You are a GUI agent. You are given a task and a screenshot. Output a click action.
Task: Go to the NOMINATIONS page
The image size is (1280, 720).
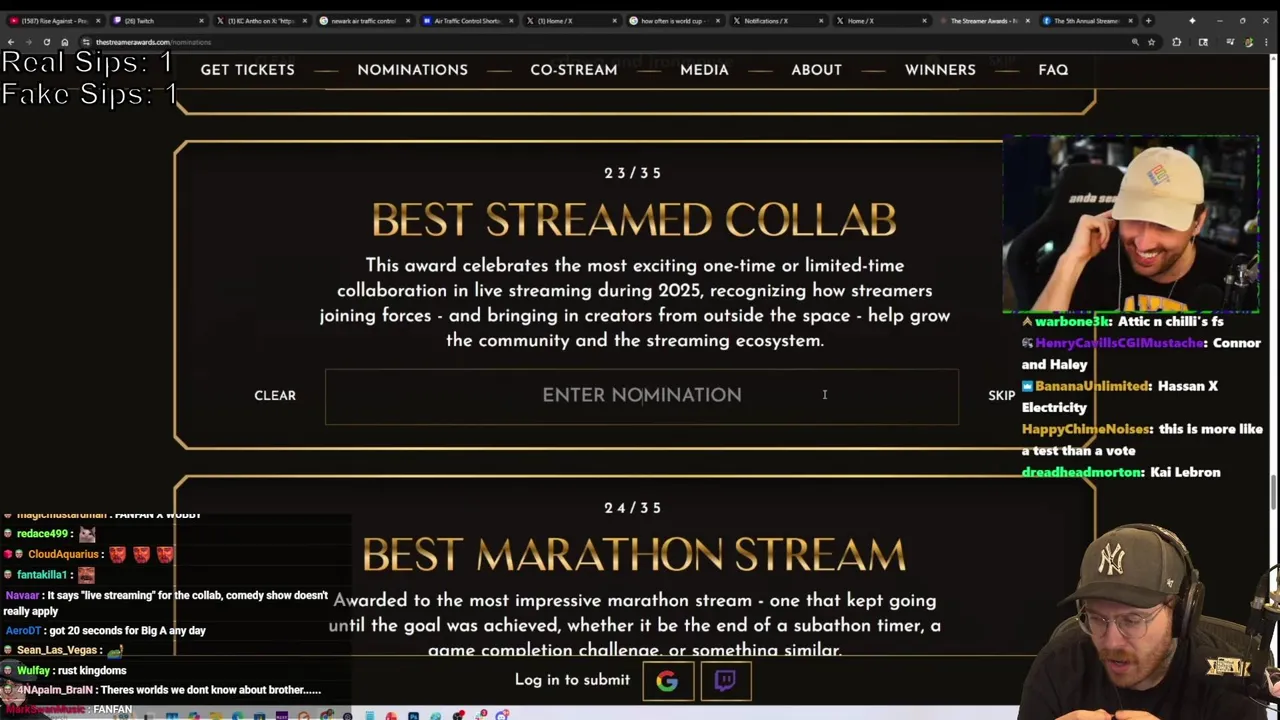pos(412,70)
